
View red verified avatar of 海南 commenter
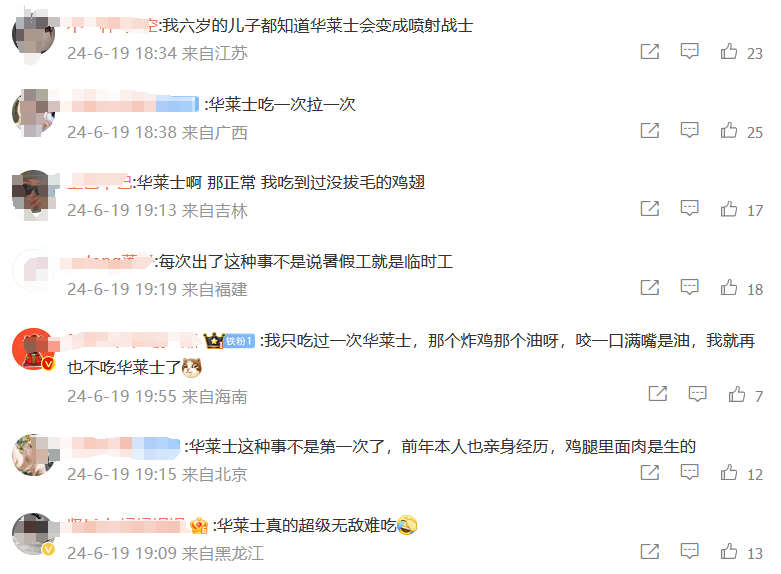point(33,349)
